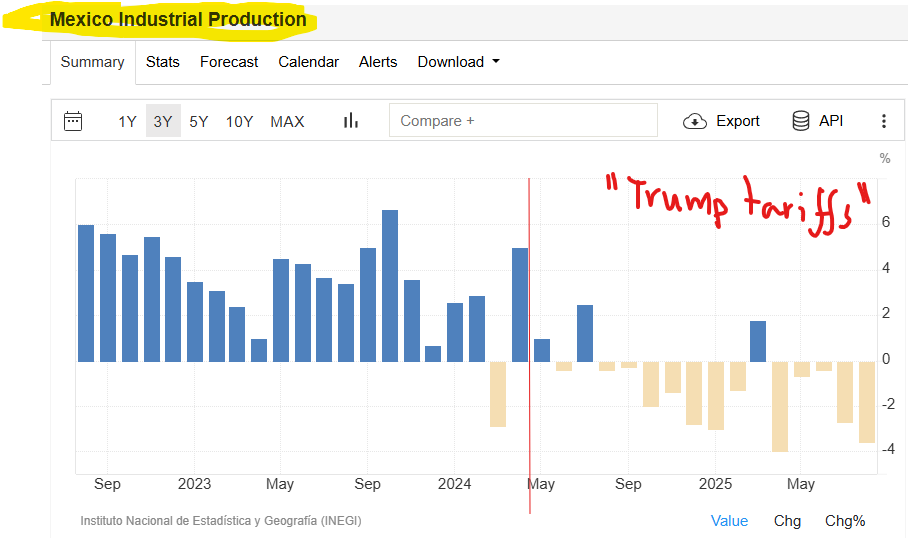
Task: Open the three-dot more options menu
Action: click(x=883, y=121)
